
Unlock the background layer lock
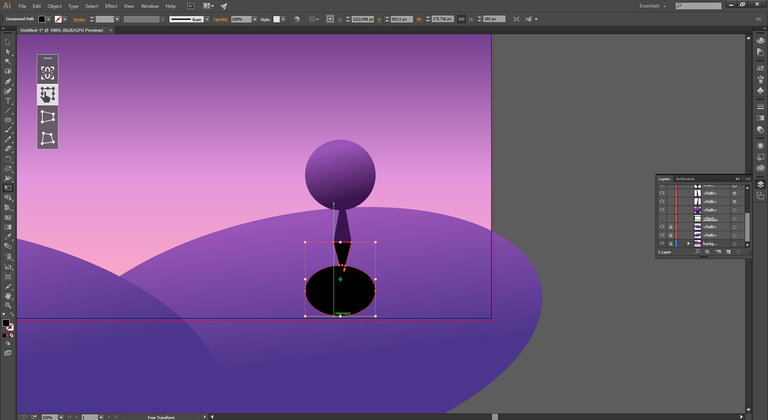pyautogui.click(x=671, y=243)
